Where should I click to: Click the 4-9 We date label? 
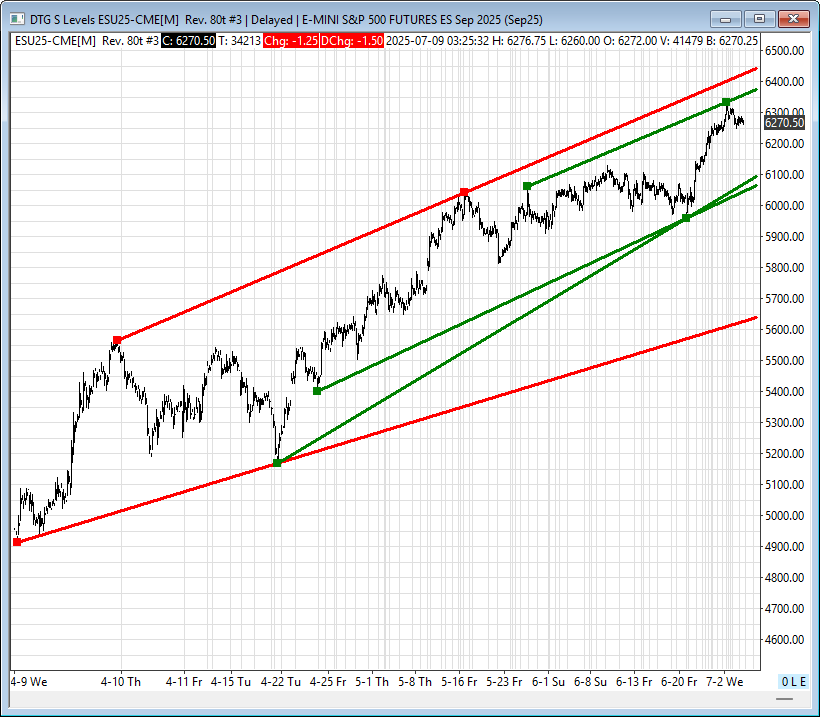(x=29, y=682)
